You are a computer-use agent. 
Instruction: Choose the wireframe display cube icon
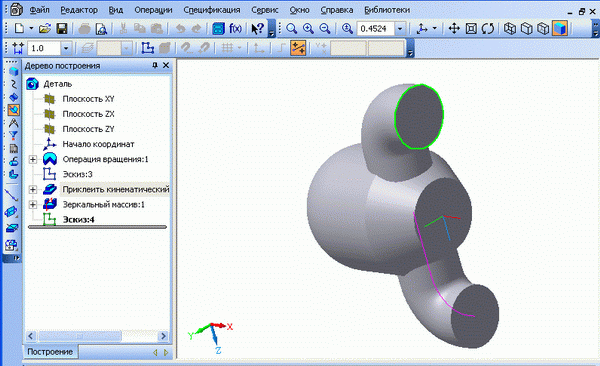point(510,28)
